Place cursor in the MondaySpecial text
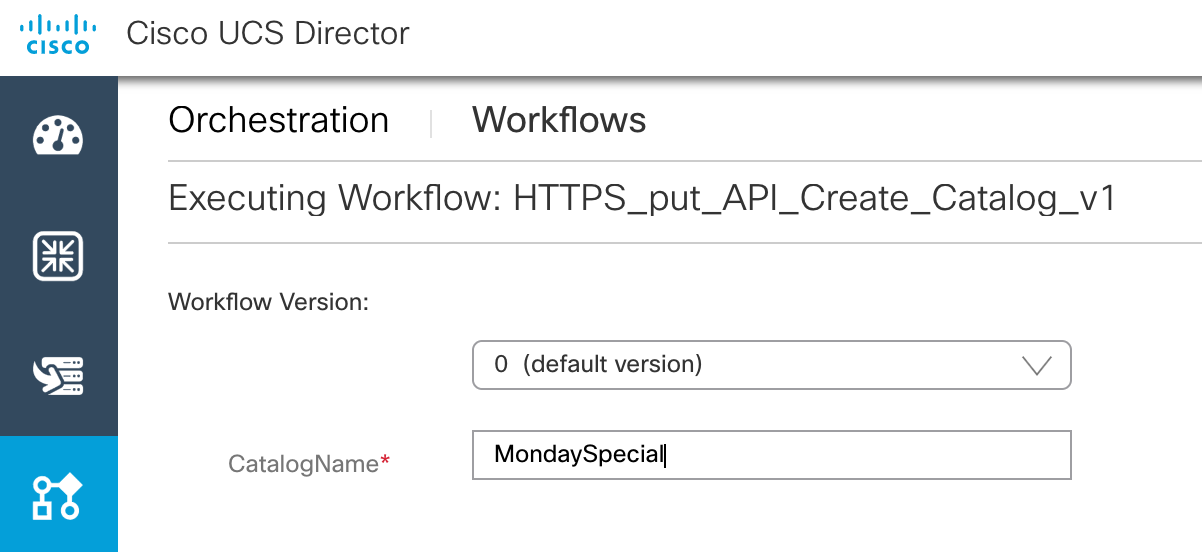 point(579,455)
